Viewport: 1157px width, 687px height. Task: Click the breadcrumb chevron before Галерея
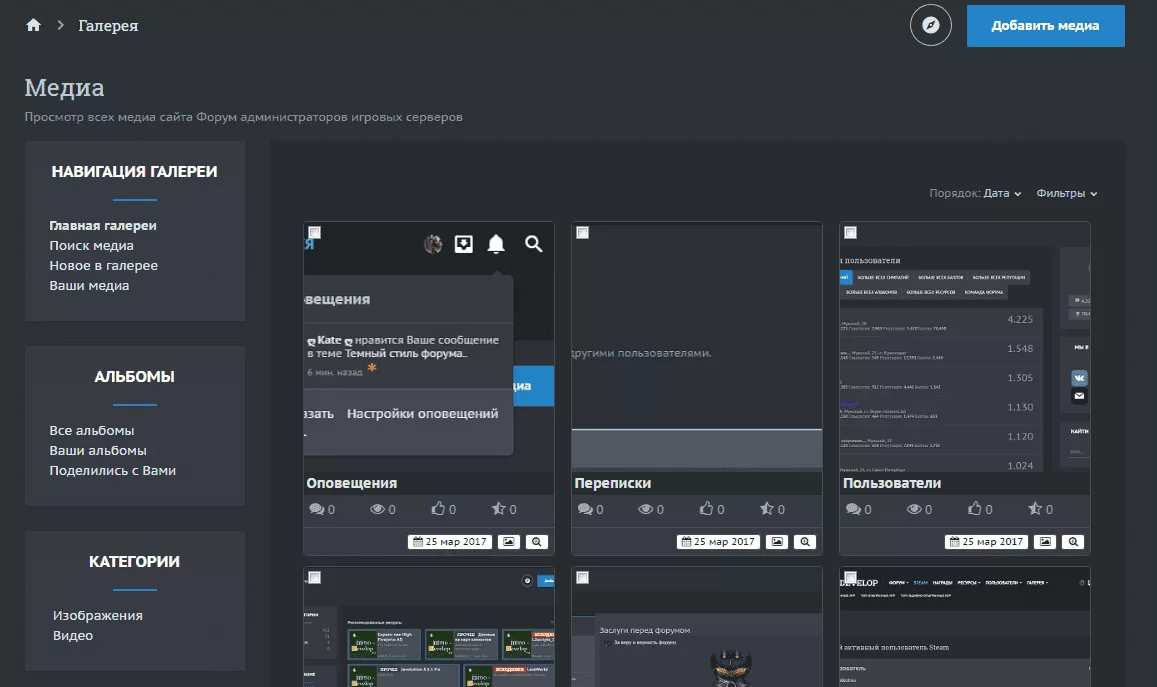tap(61, 25)
